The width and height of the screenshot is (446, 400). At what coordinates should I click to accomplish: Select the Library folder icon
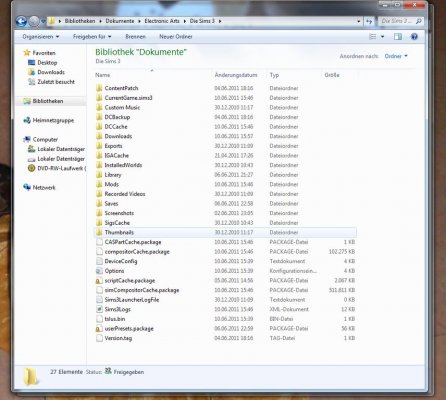pos(99,175)
